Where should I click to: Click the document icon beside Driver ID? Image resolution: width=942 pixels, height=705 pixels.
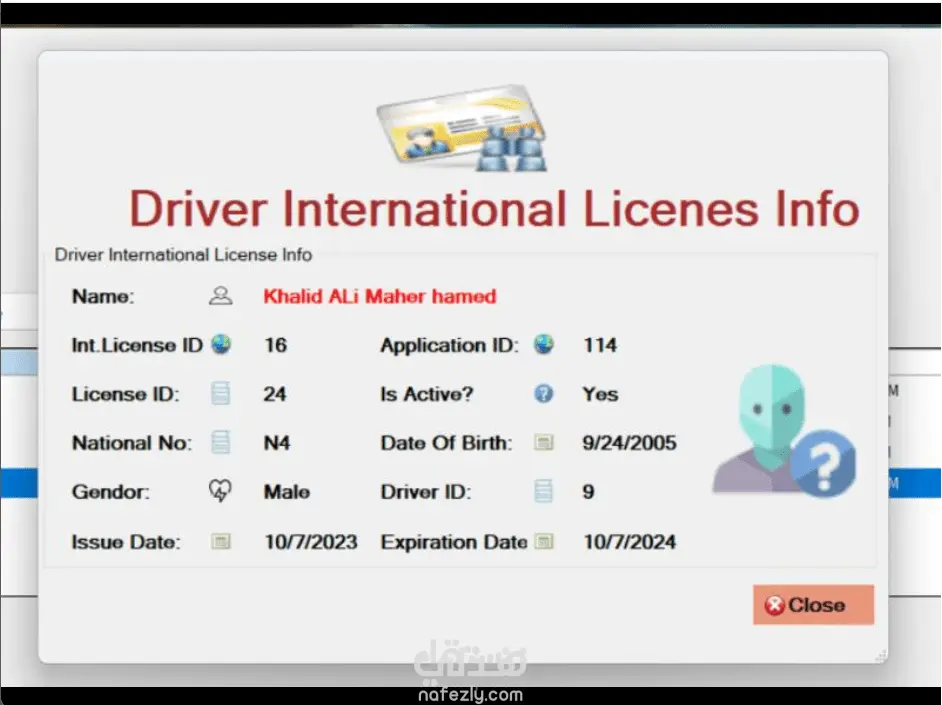click(543, 491)
